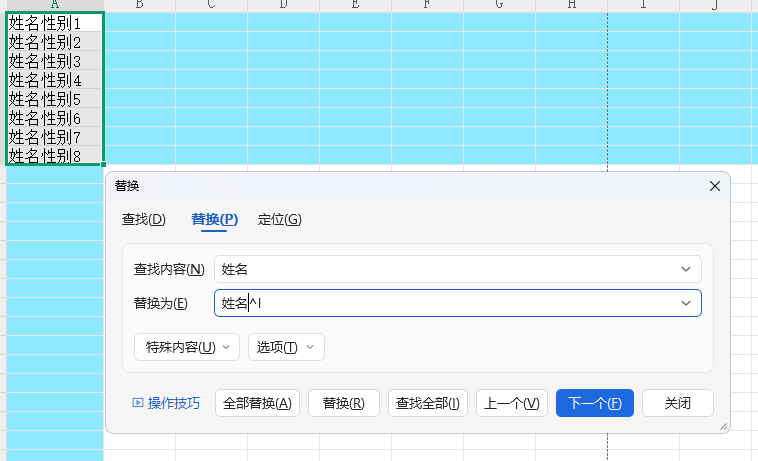This screenshot has width=758, height=461.
Task: Expand the 选项(T) dropdown
Action: [286, 347]
